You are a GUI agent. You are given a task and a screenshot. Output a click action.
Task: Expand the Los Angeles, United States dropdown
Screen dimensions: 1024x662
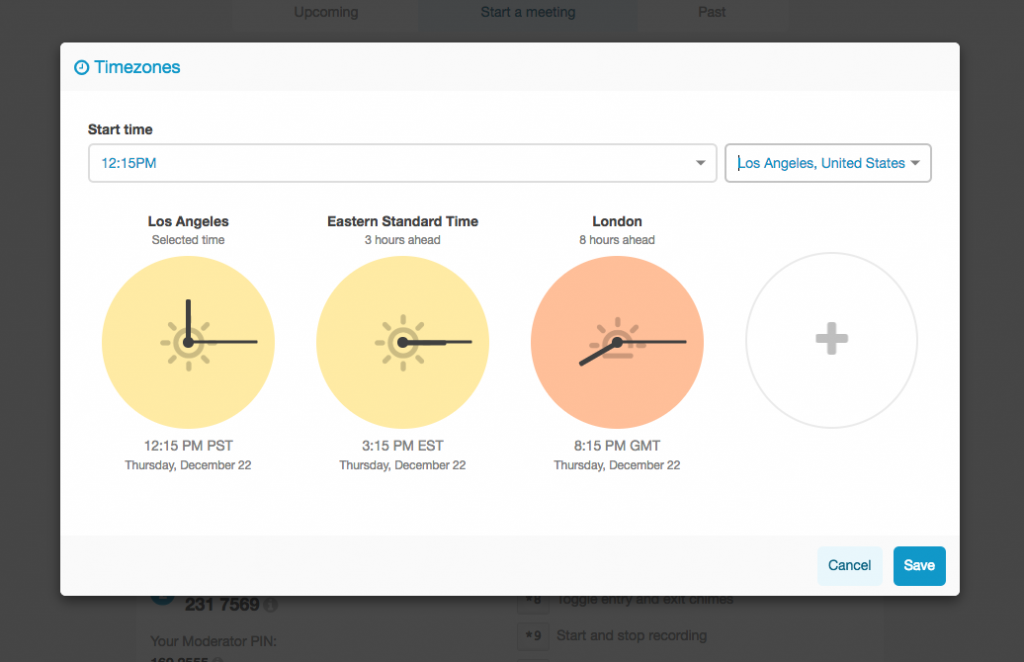coord(914,163)
